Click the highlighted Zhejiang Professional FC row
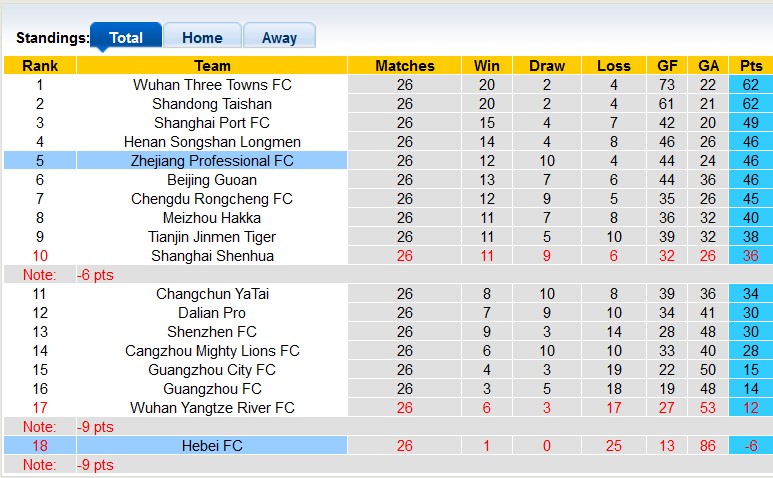This screenshot has height=478, width=773. (212, 161)
